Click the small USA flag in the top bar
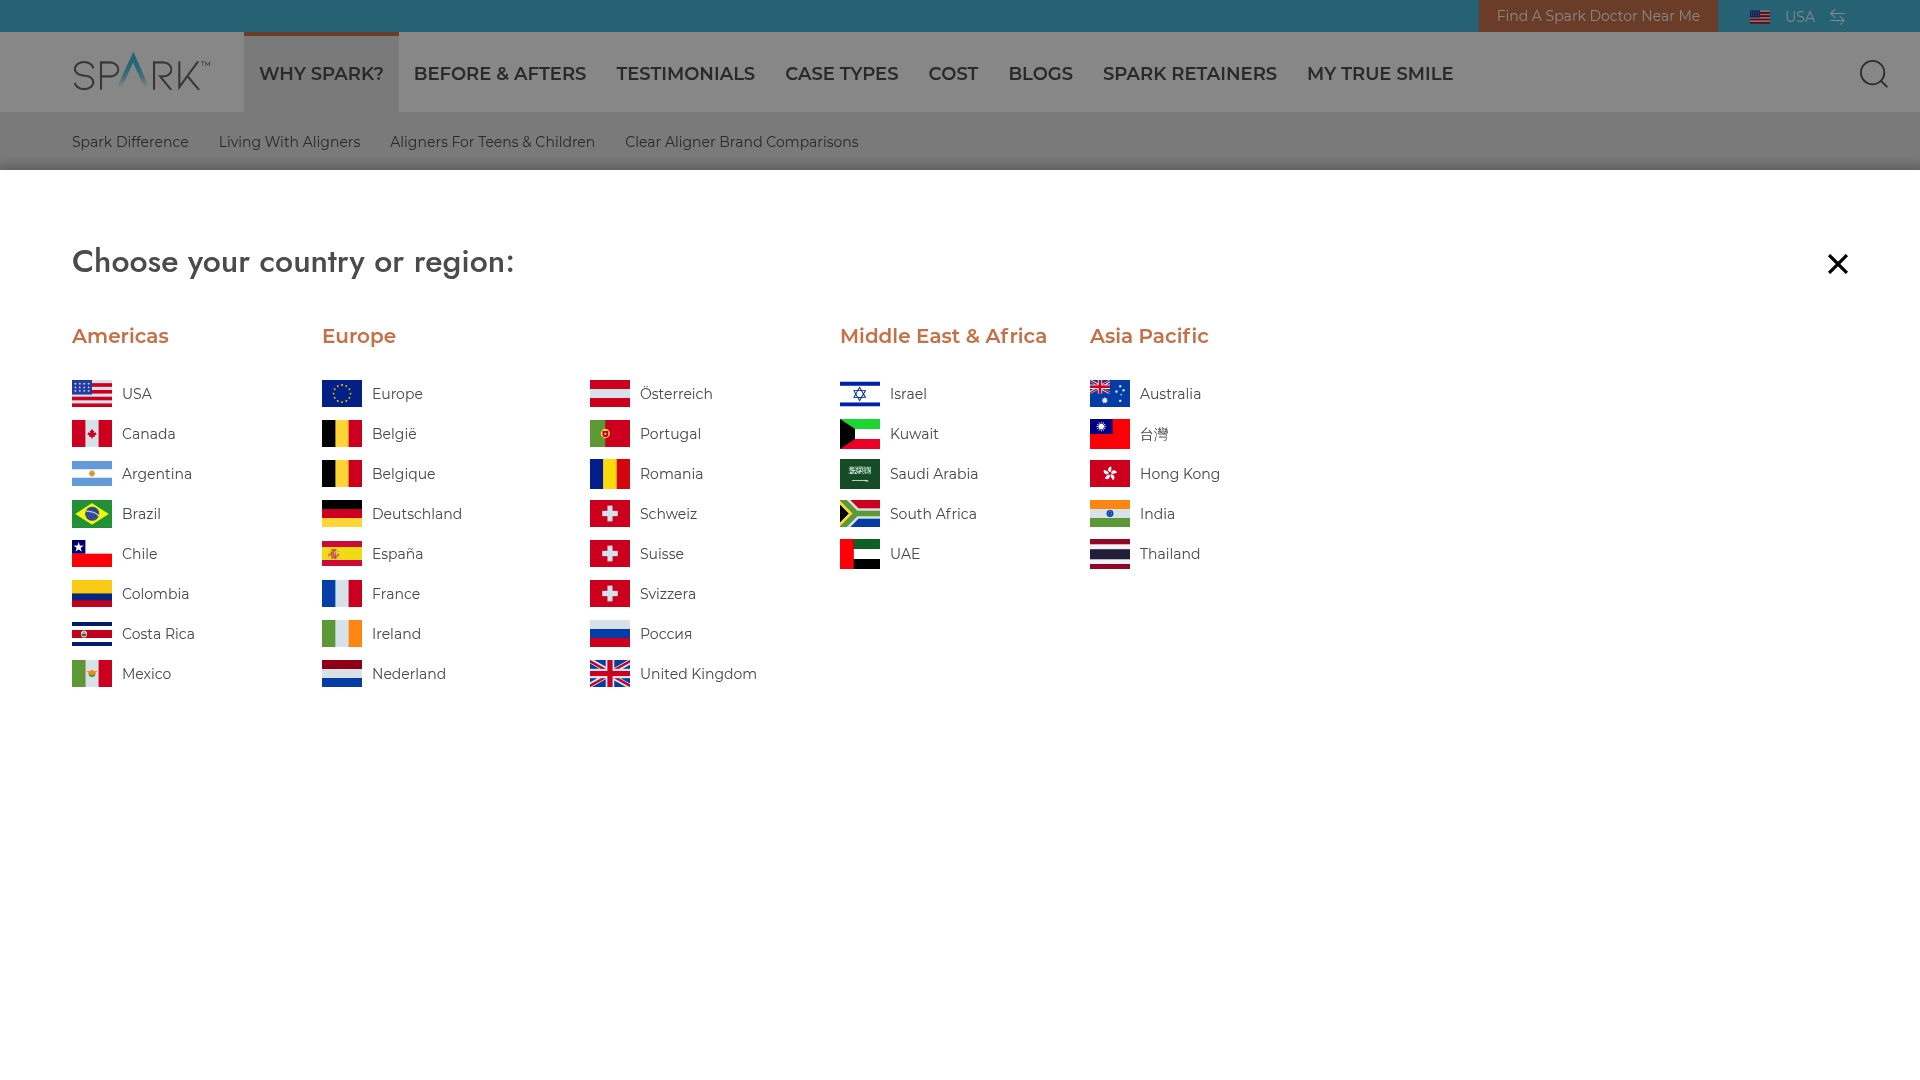This screenshot has width=1920, height=1080. (1760, 17)
